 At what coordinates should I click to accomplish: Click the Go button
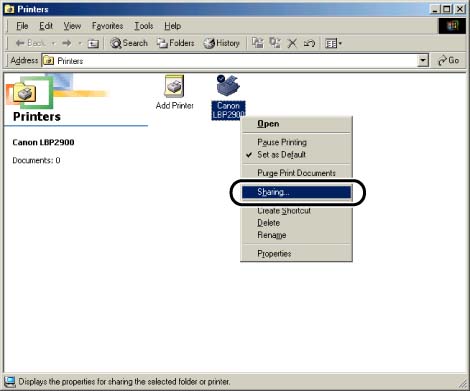point(449,61)
